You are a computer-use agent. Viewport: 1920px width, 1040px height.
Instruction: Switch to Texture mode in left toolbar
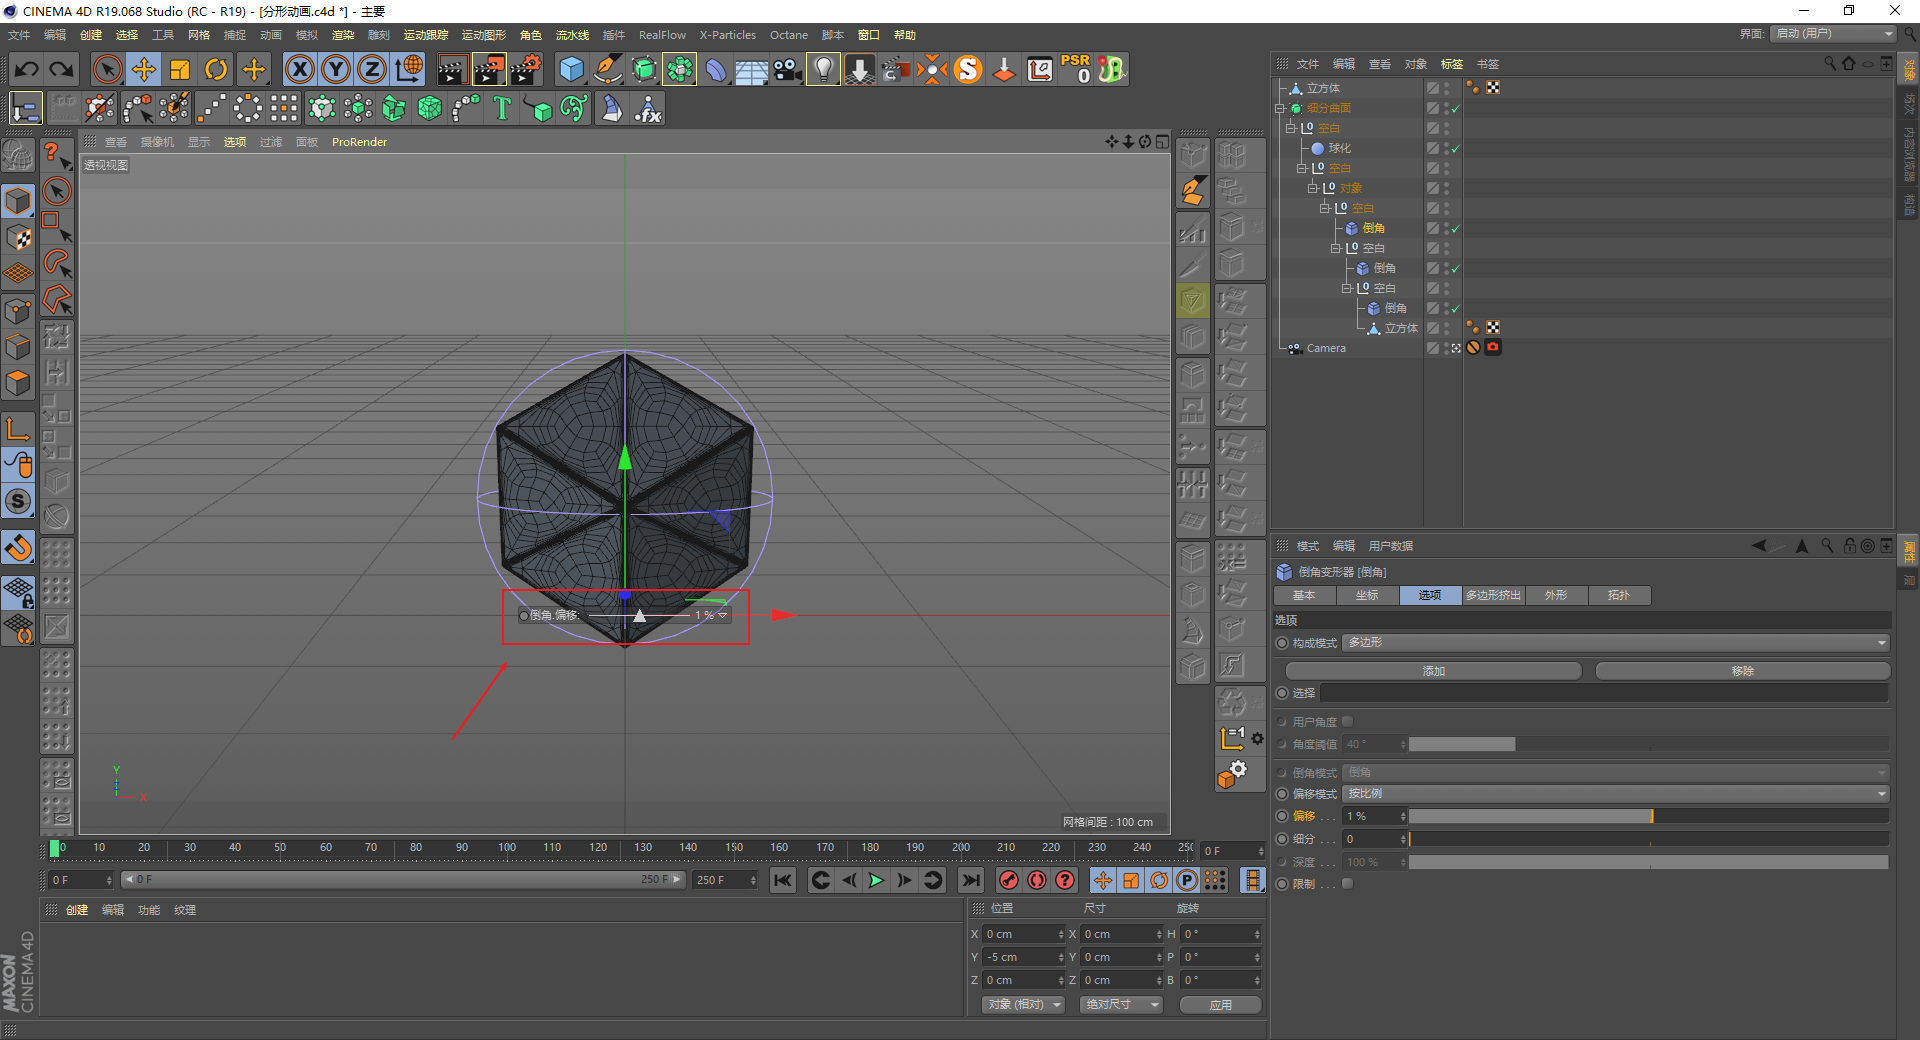point(18,237)
